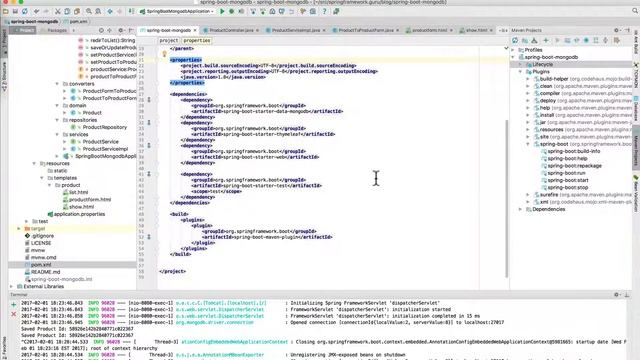The image size is (640, 360).
Task: Click the Find magnifier icon
Action: point(89,11)
